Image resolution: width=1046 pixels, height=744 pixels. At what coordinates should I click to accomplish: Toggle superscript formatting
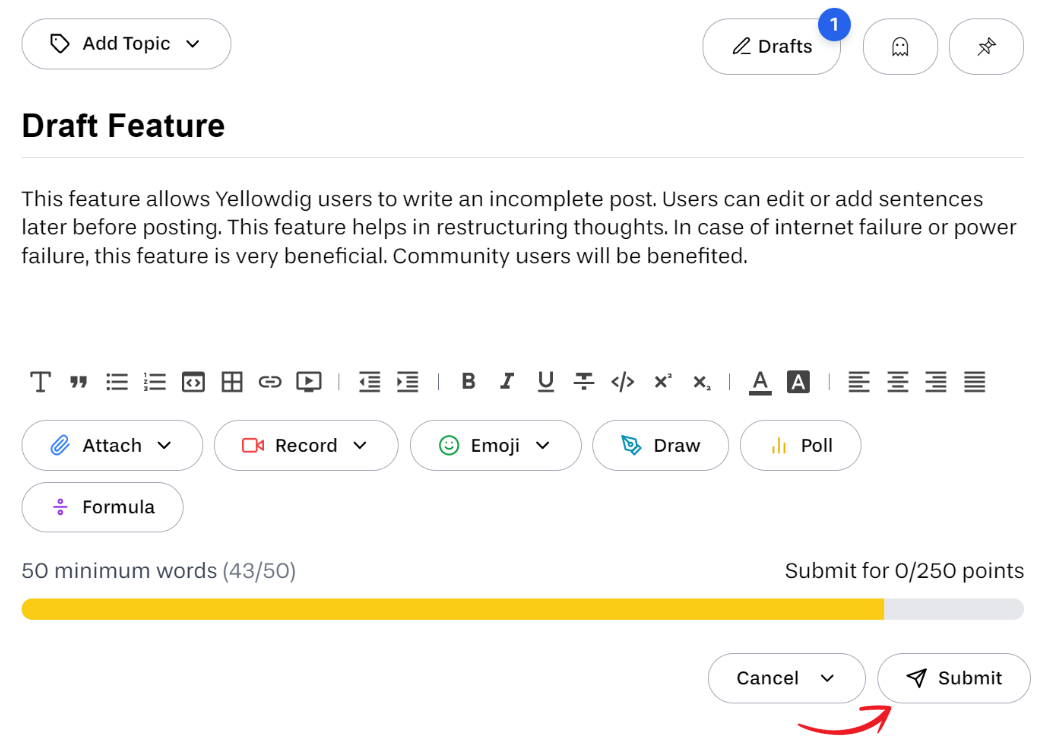(x=662, y=381)
